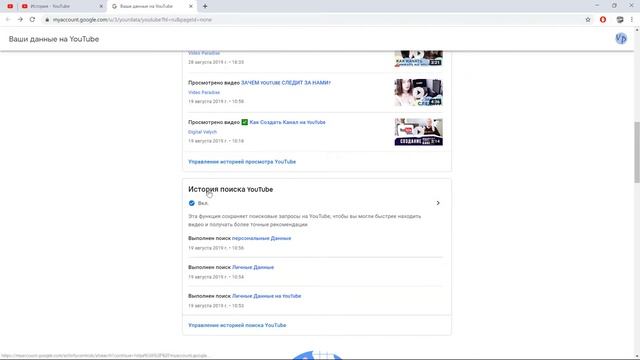This screenshot has height=360, width=640.
Task: Open search query Личные Данные на YouTube
Action: (266, 296)
